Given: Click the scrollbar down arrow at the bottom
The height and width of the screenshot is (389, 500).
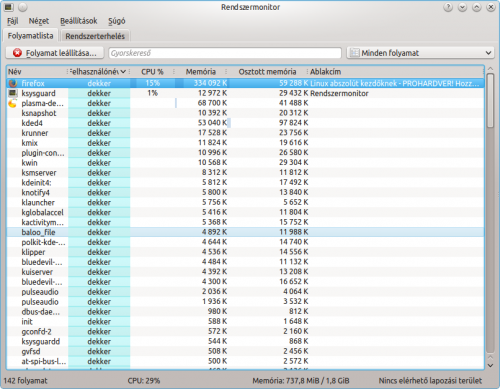Looking at the screenshot, I should [490, 365].
